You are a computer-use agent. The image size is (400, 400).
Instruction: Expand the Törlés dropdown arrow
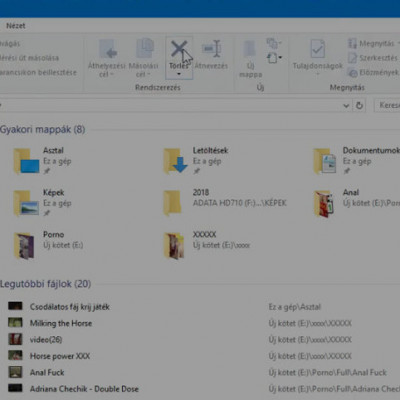pos(179,74)
